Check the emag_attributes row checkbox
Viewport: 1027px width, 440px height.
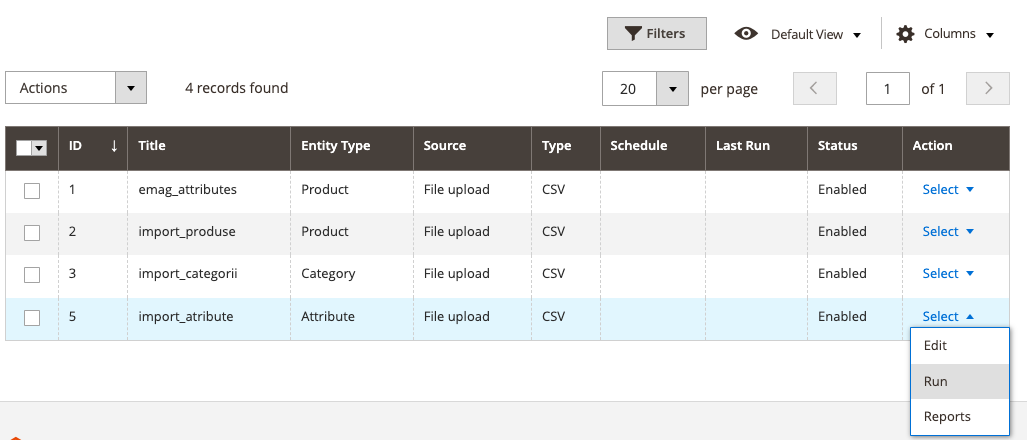click(32, 191)
